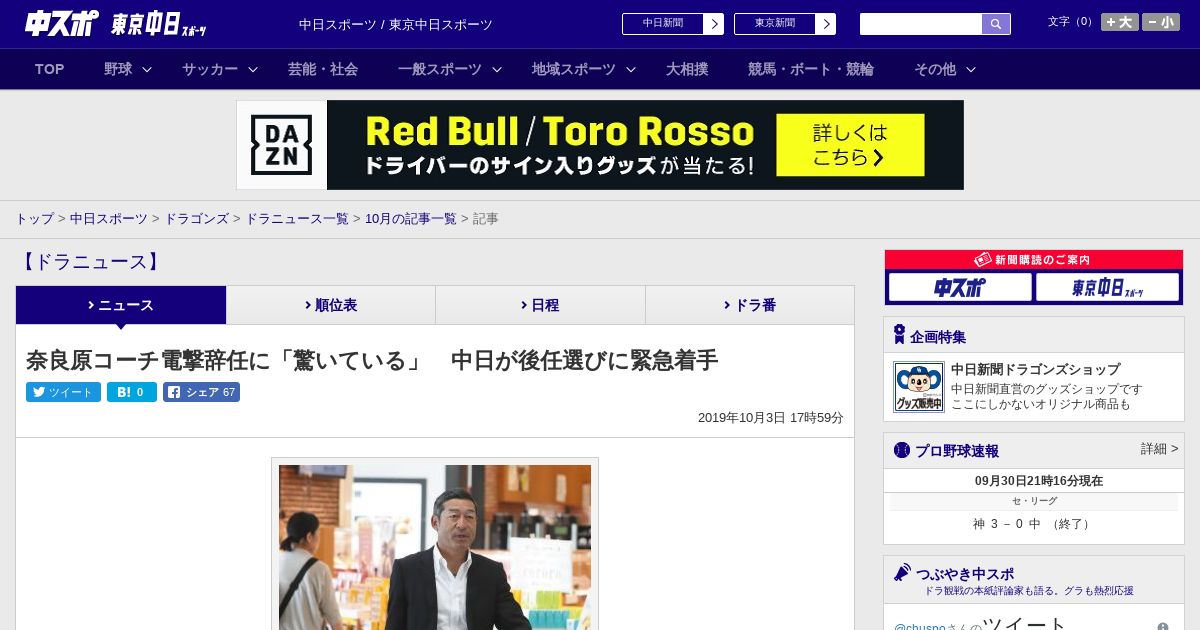Switch to the ドラ番 tab
The width and height of the screenshot is (1200, 630).
coord(750,305)
